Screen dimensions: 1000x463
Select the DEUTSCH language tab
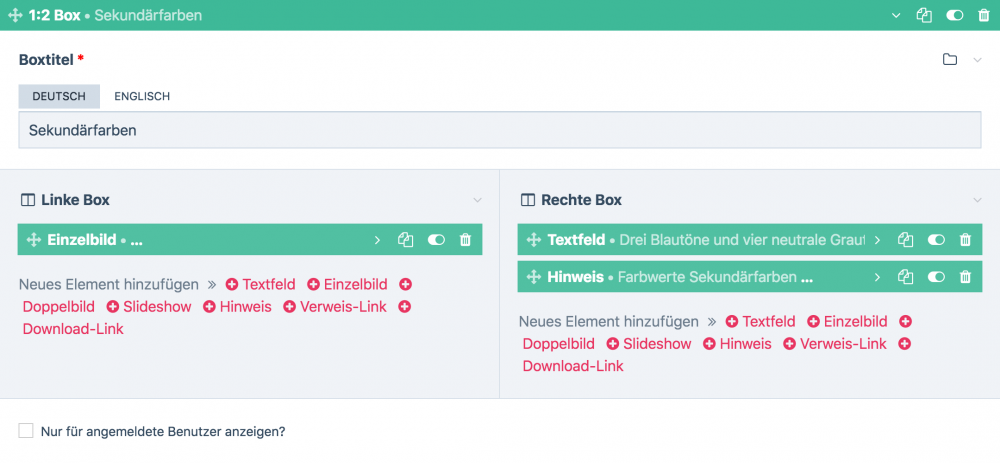pos(59,97)
